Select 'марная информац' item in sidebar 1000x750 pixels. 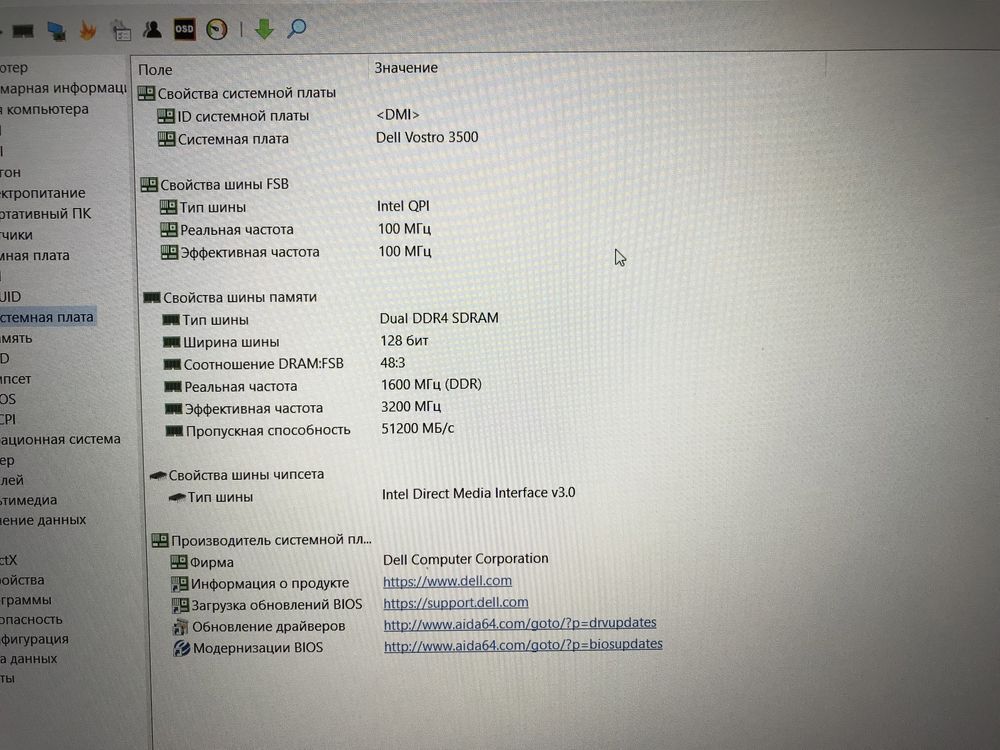[62, 88]
